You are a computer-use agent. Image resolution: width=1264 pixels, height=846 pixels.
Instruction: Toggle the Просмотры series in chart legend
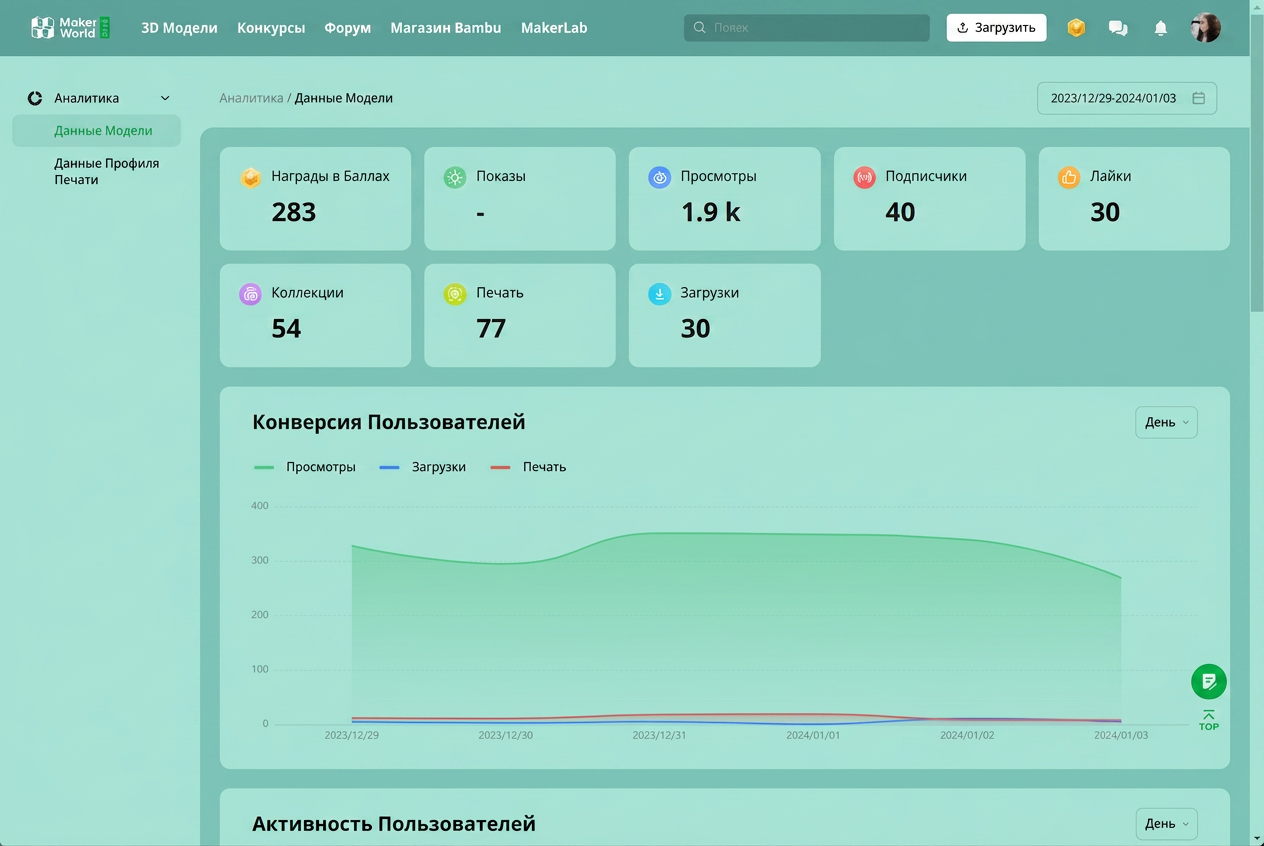click(x=305, y=467)
